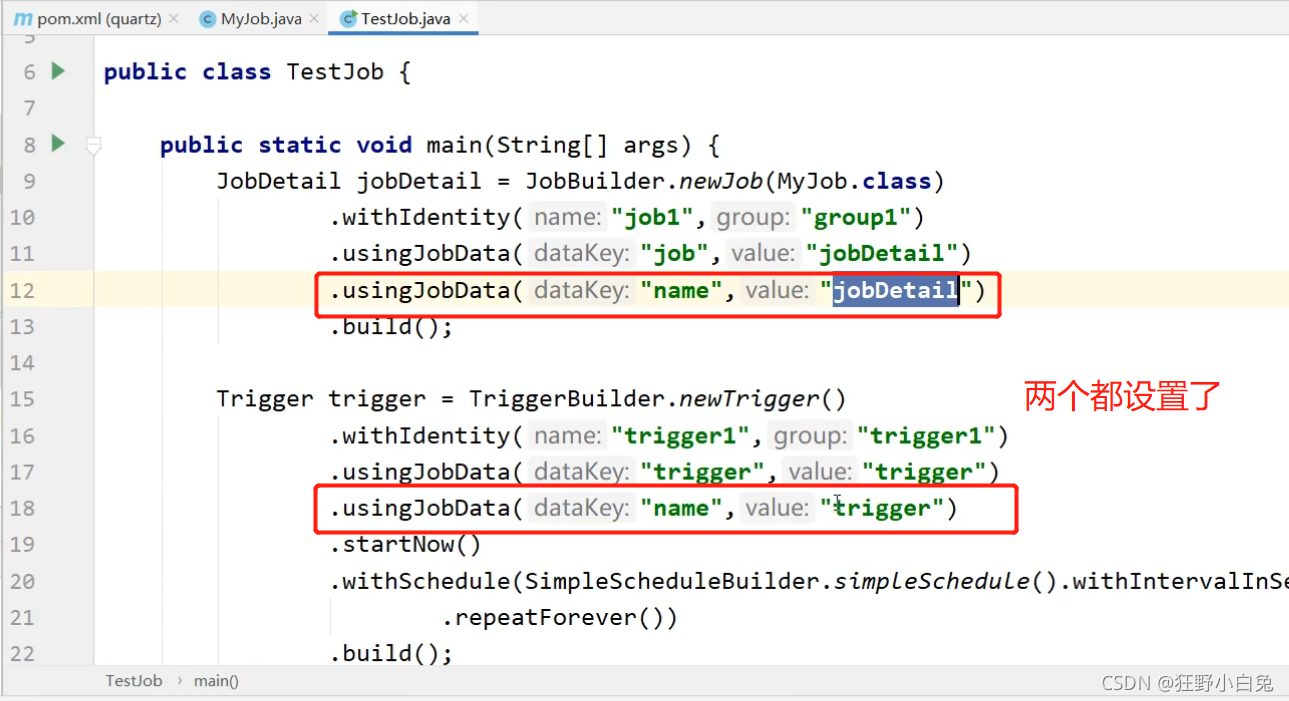This screenshot has height=701, width=1289.
Task: Switch to the pom.xml (quartz) tab
Action: pos(99,18)
